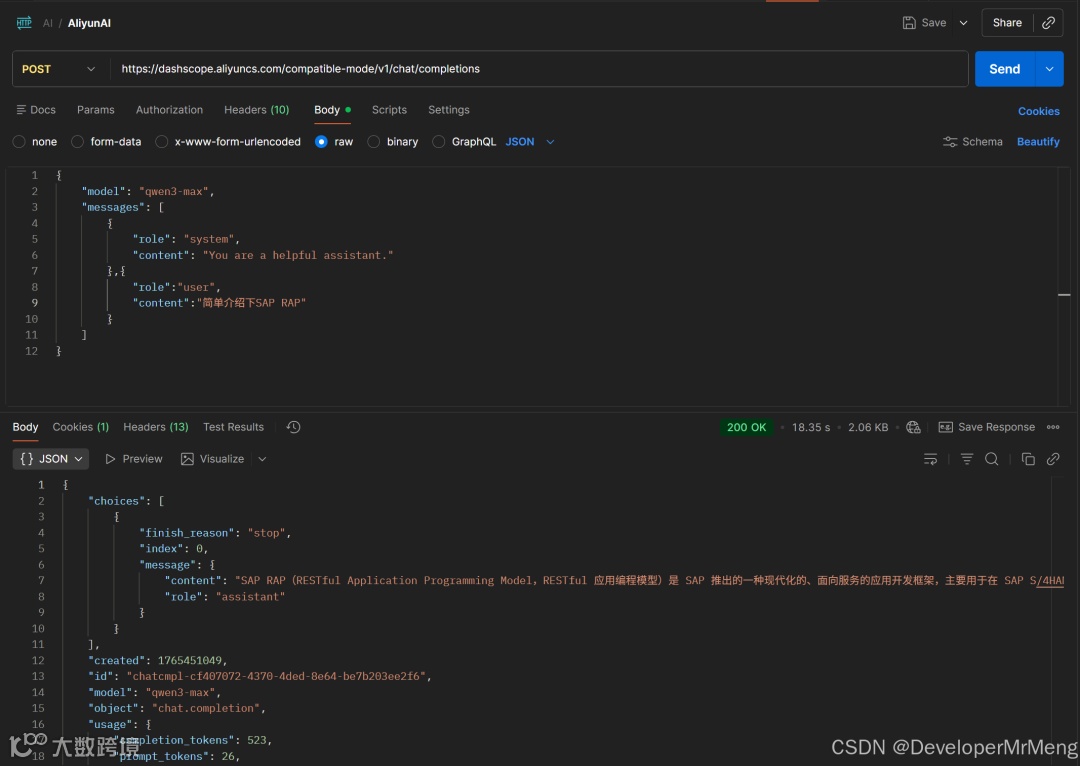Viewport: 1080px width, 766px height.
Task: Click the "qwen3-max" request model value
Action: click(x=176, y=192)
